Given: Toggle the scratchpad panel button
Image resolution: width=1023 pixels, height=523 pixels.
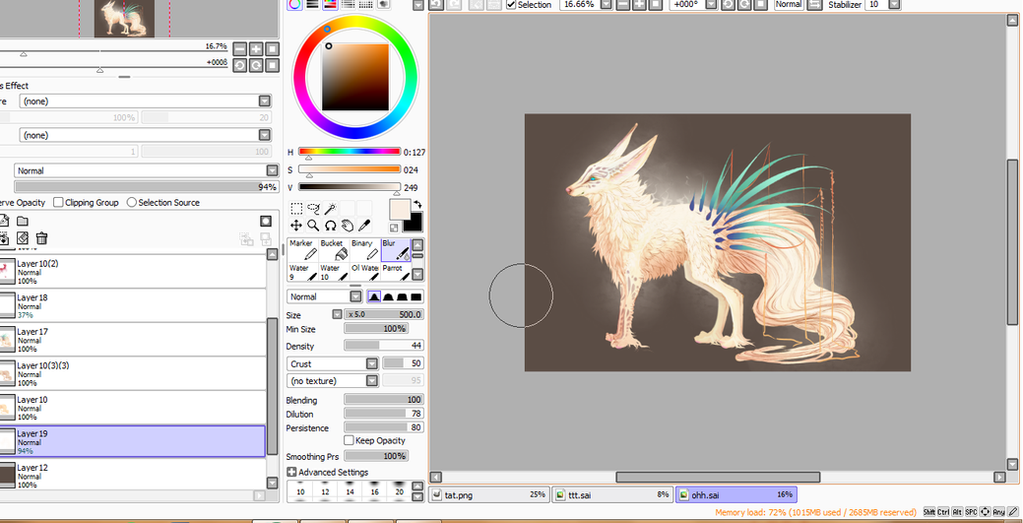Looking at the screenshot, I should tap(383, 4).
